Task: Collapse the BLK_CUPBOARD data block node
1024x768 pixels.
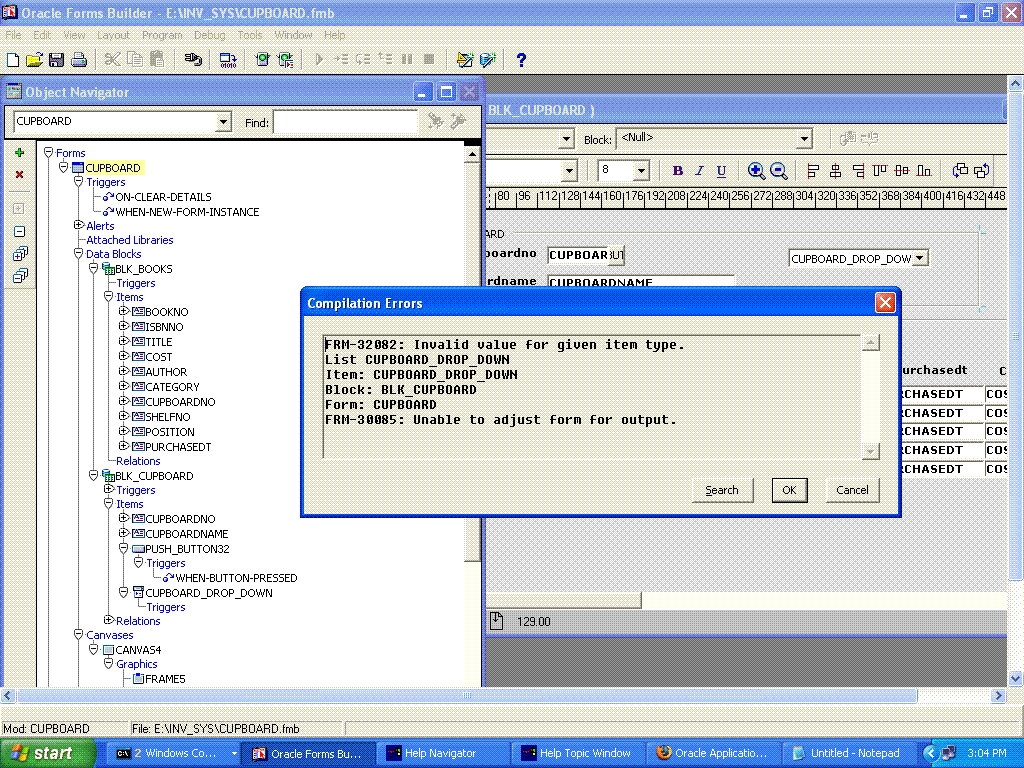Action: click(93, 475)
